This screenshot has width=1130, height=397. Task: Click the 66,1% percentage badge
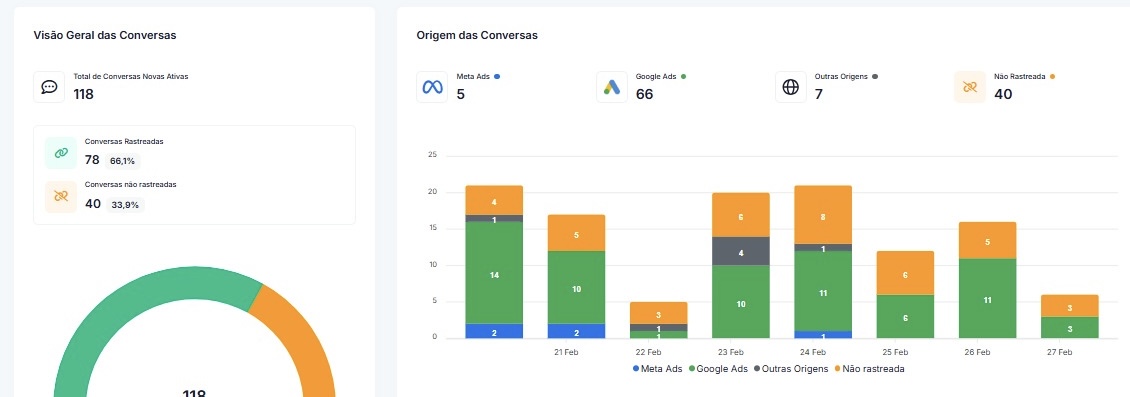tap(124, 161)
